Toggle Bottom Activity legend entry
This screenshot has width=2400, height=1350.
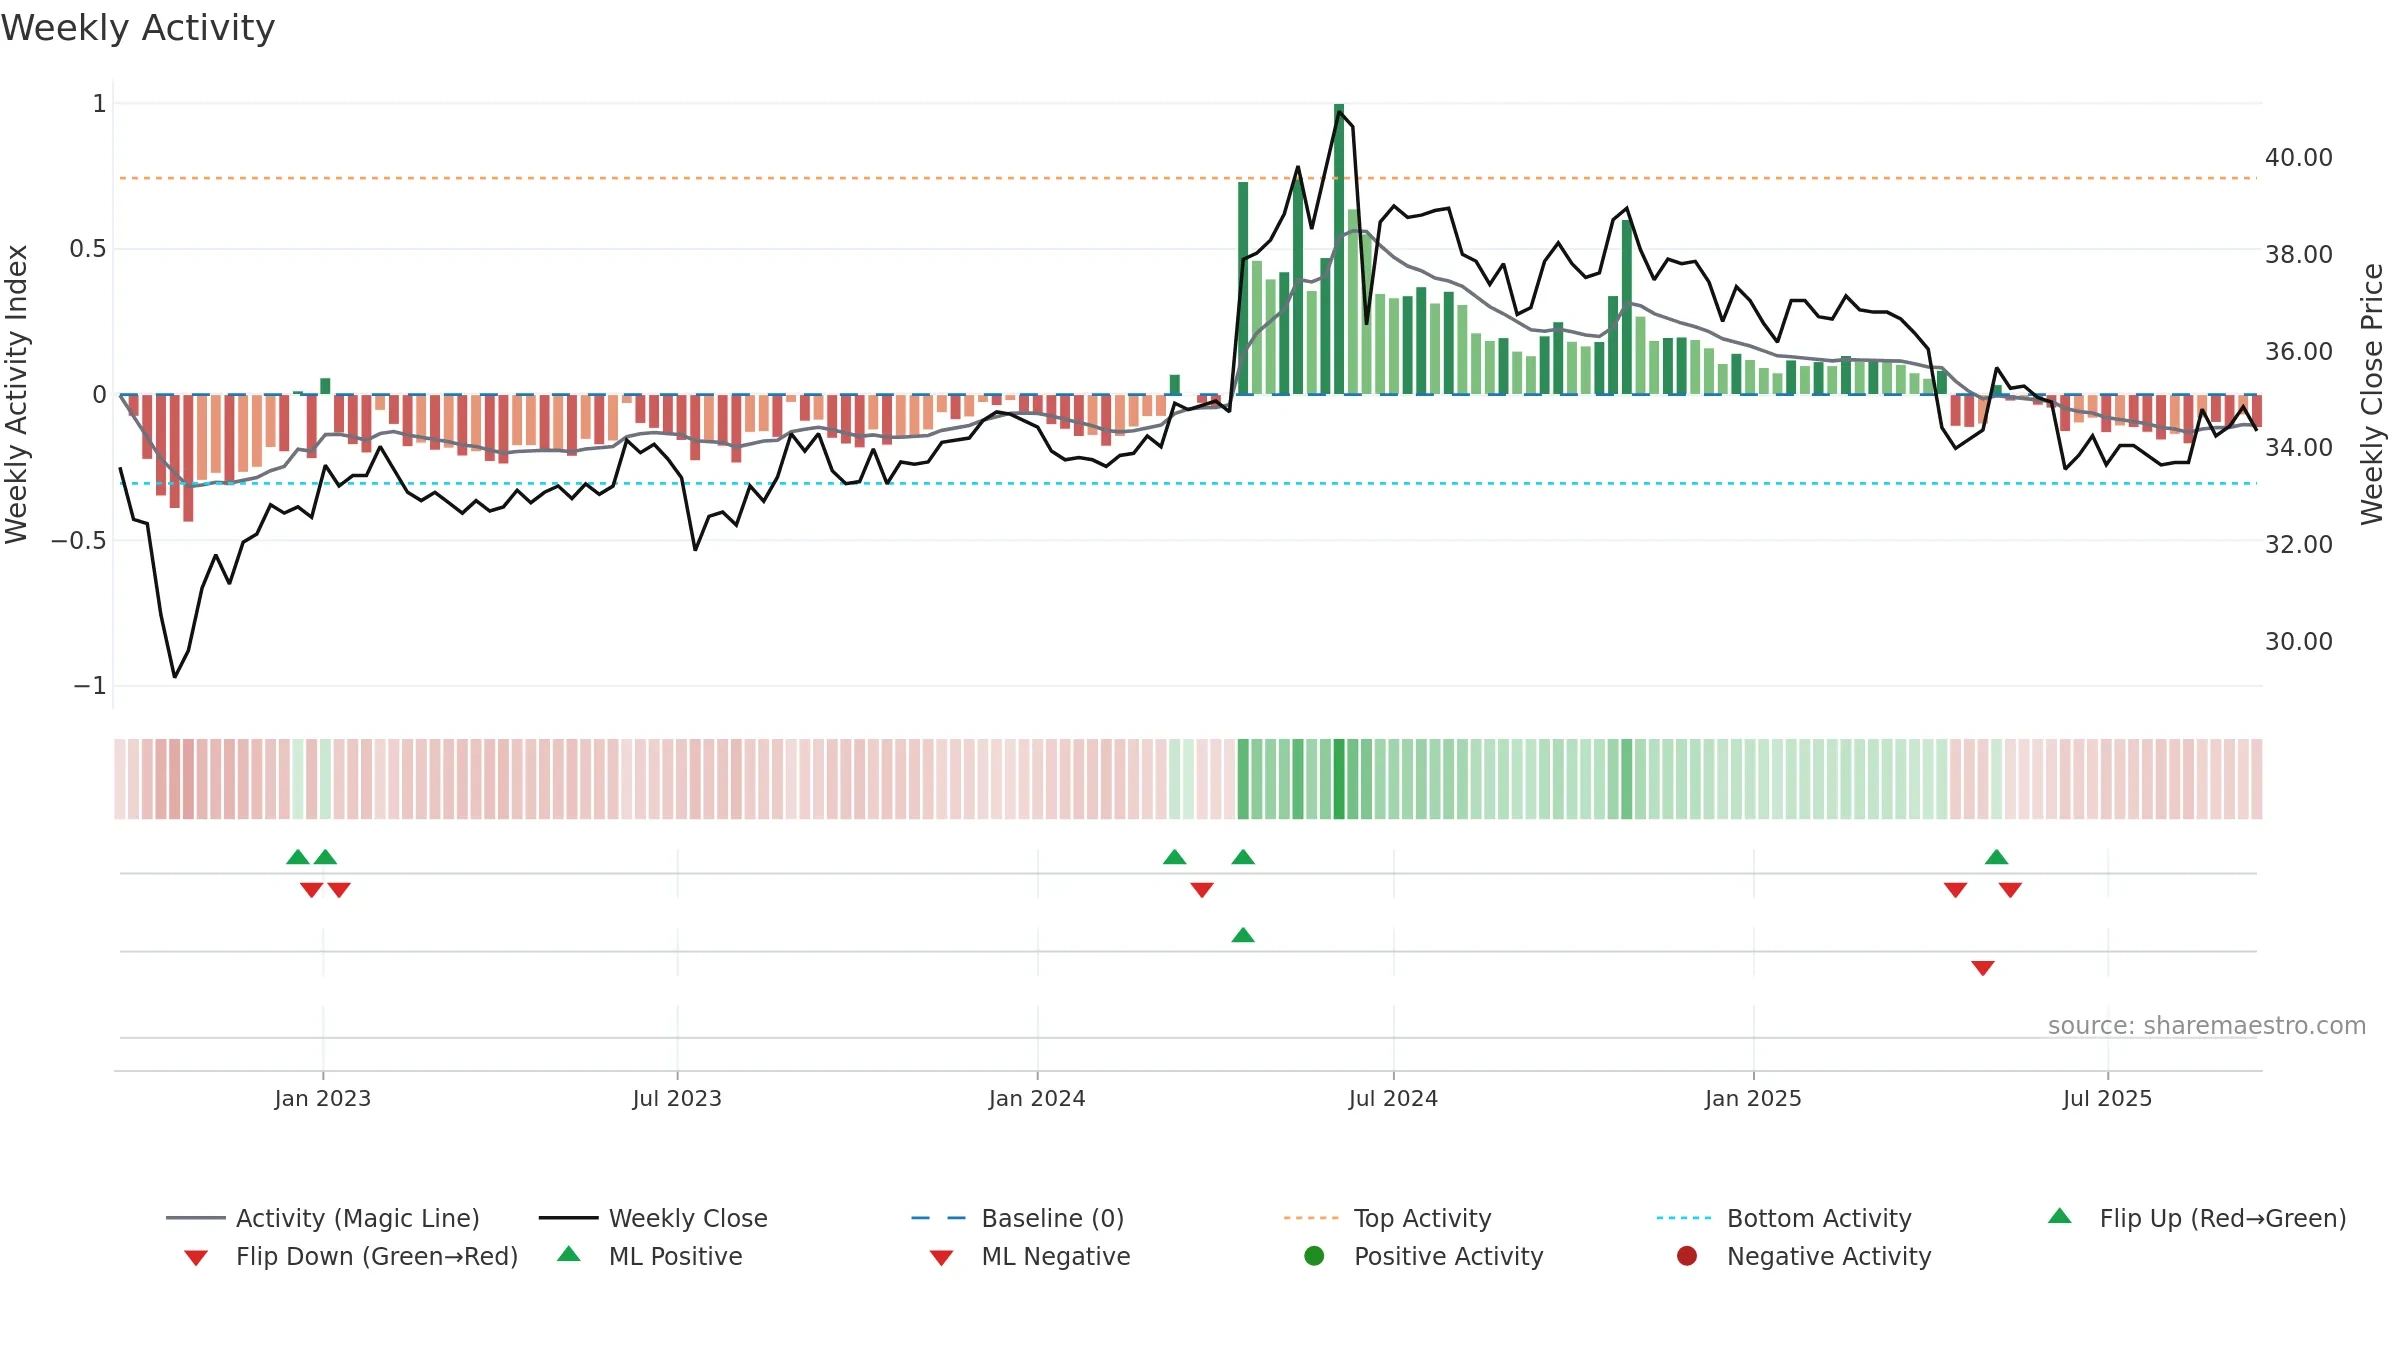1784,1218
